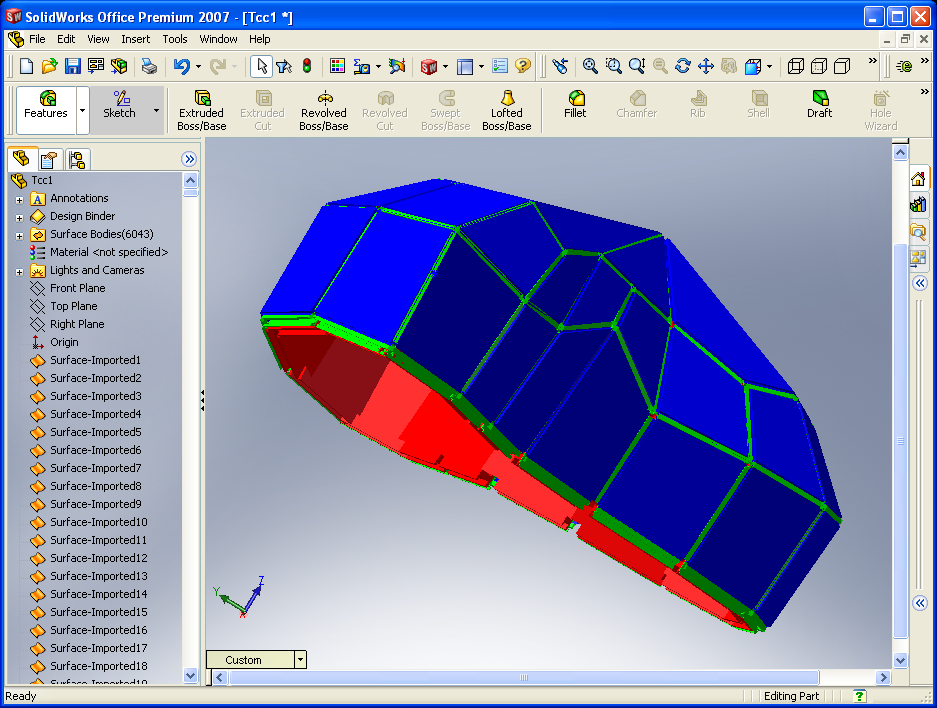The width and height of the screenshot is (937, 708).
Task: Apply the Fillet tool
Action: tap(575, 104)
